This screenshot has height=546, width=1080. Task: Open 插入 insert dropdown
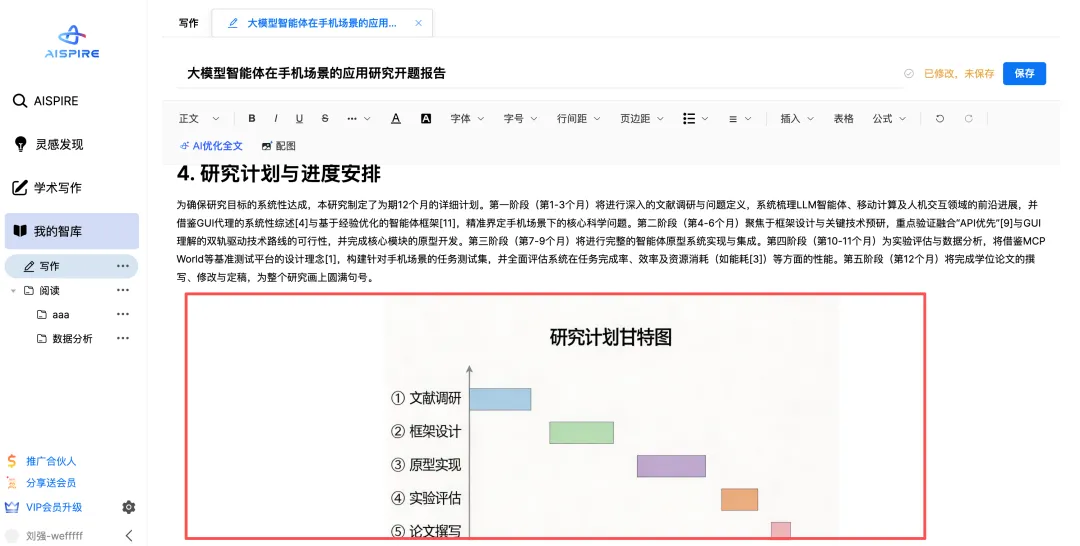click(x=797, y=118)
